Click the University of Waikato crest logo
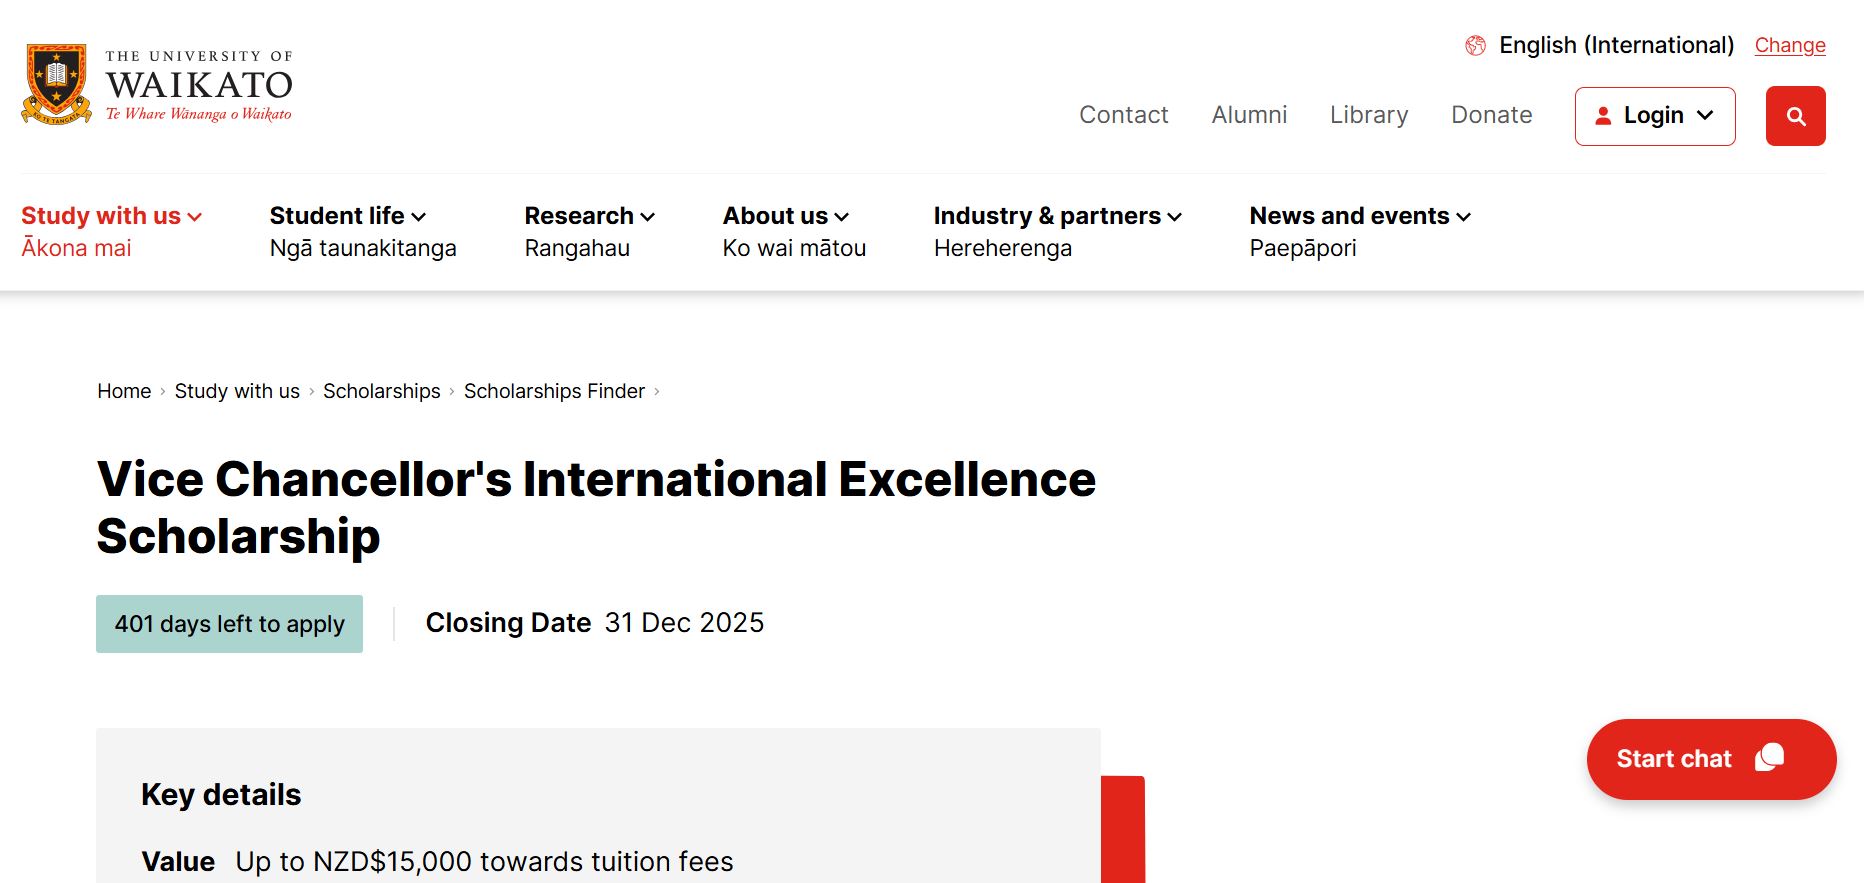 pos(57,84)
